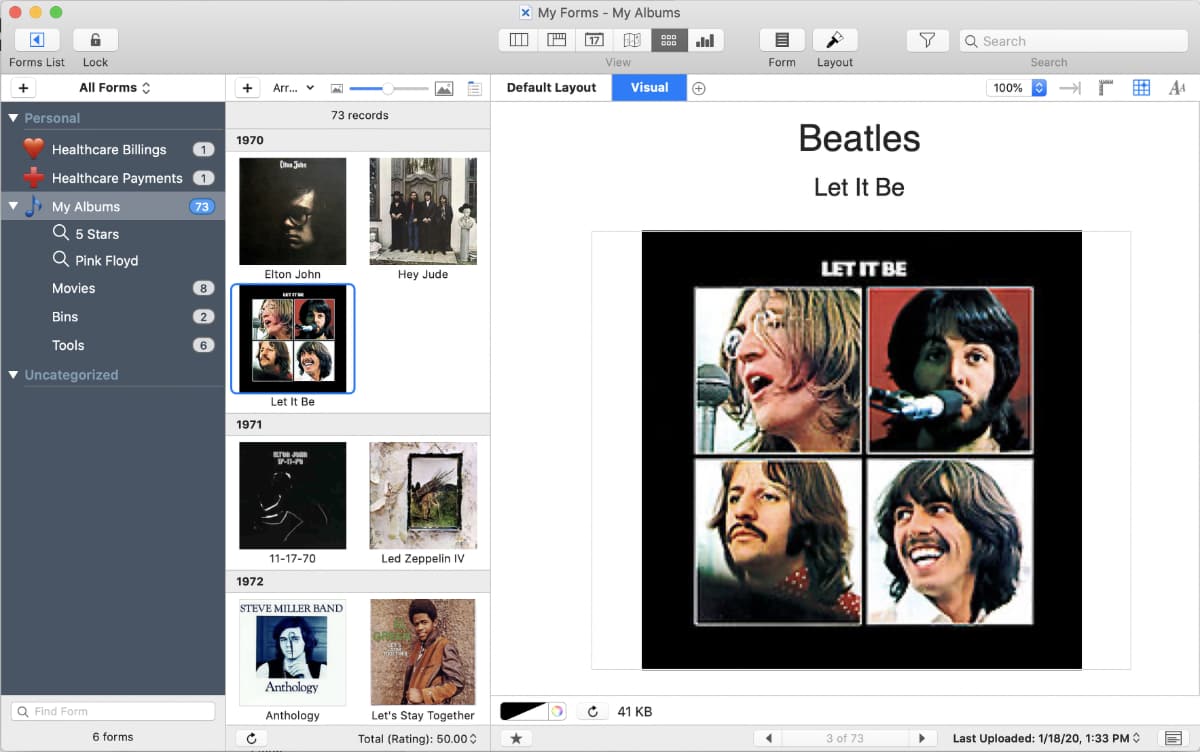Go to the next record arrow

tap(922, 738)
